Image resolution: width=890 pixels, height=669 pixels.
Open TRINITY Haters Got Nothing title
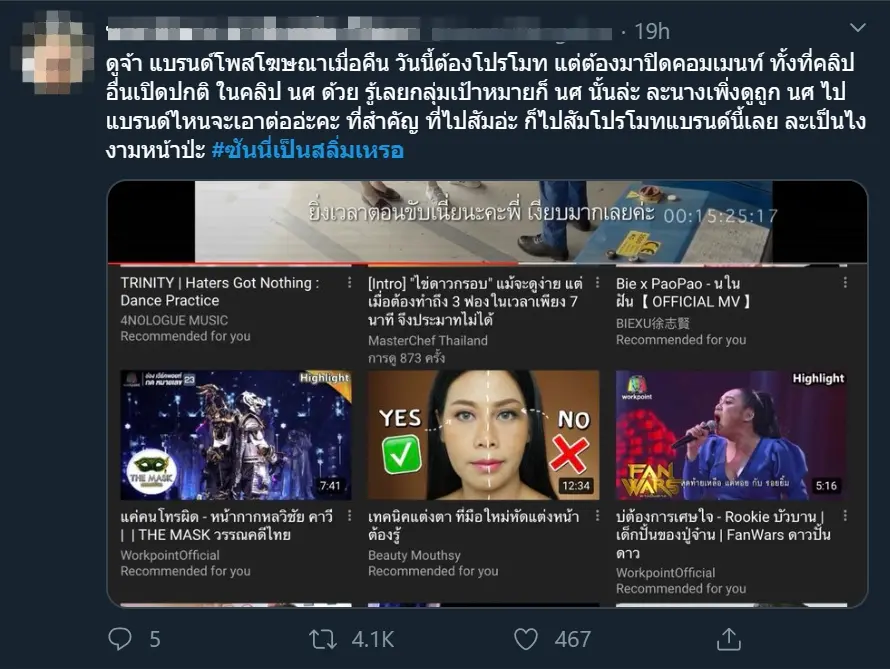220,292
